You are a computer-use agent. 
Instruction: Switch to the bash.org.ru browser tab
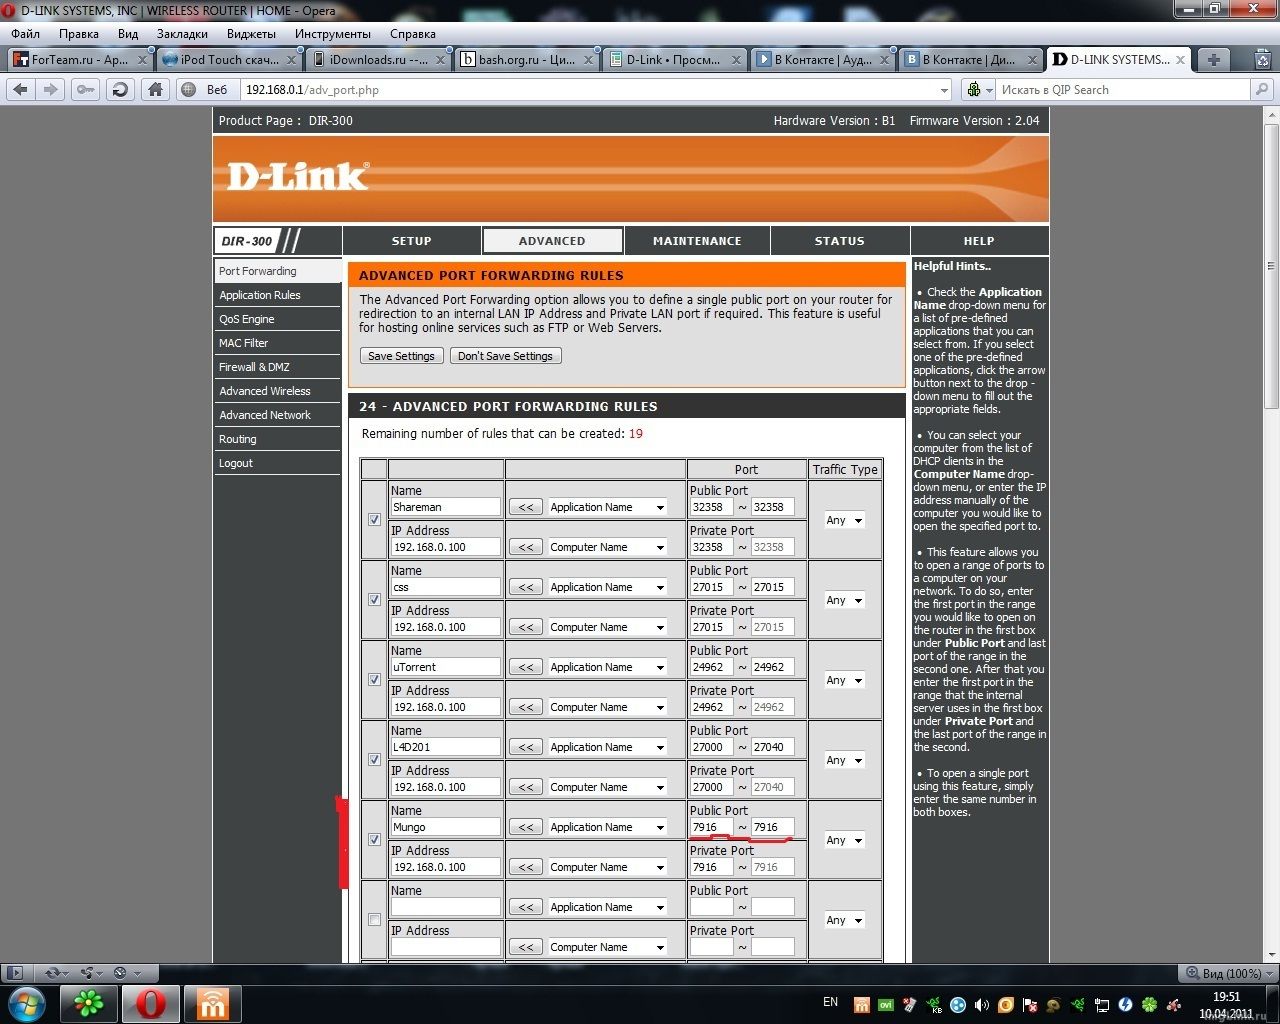click(x=525, y=60)
